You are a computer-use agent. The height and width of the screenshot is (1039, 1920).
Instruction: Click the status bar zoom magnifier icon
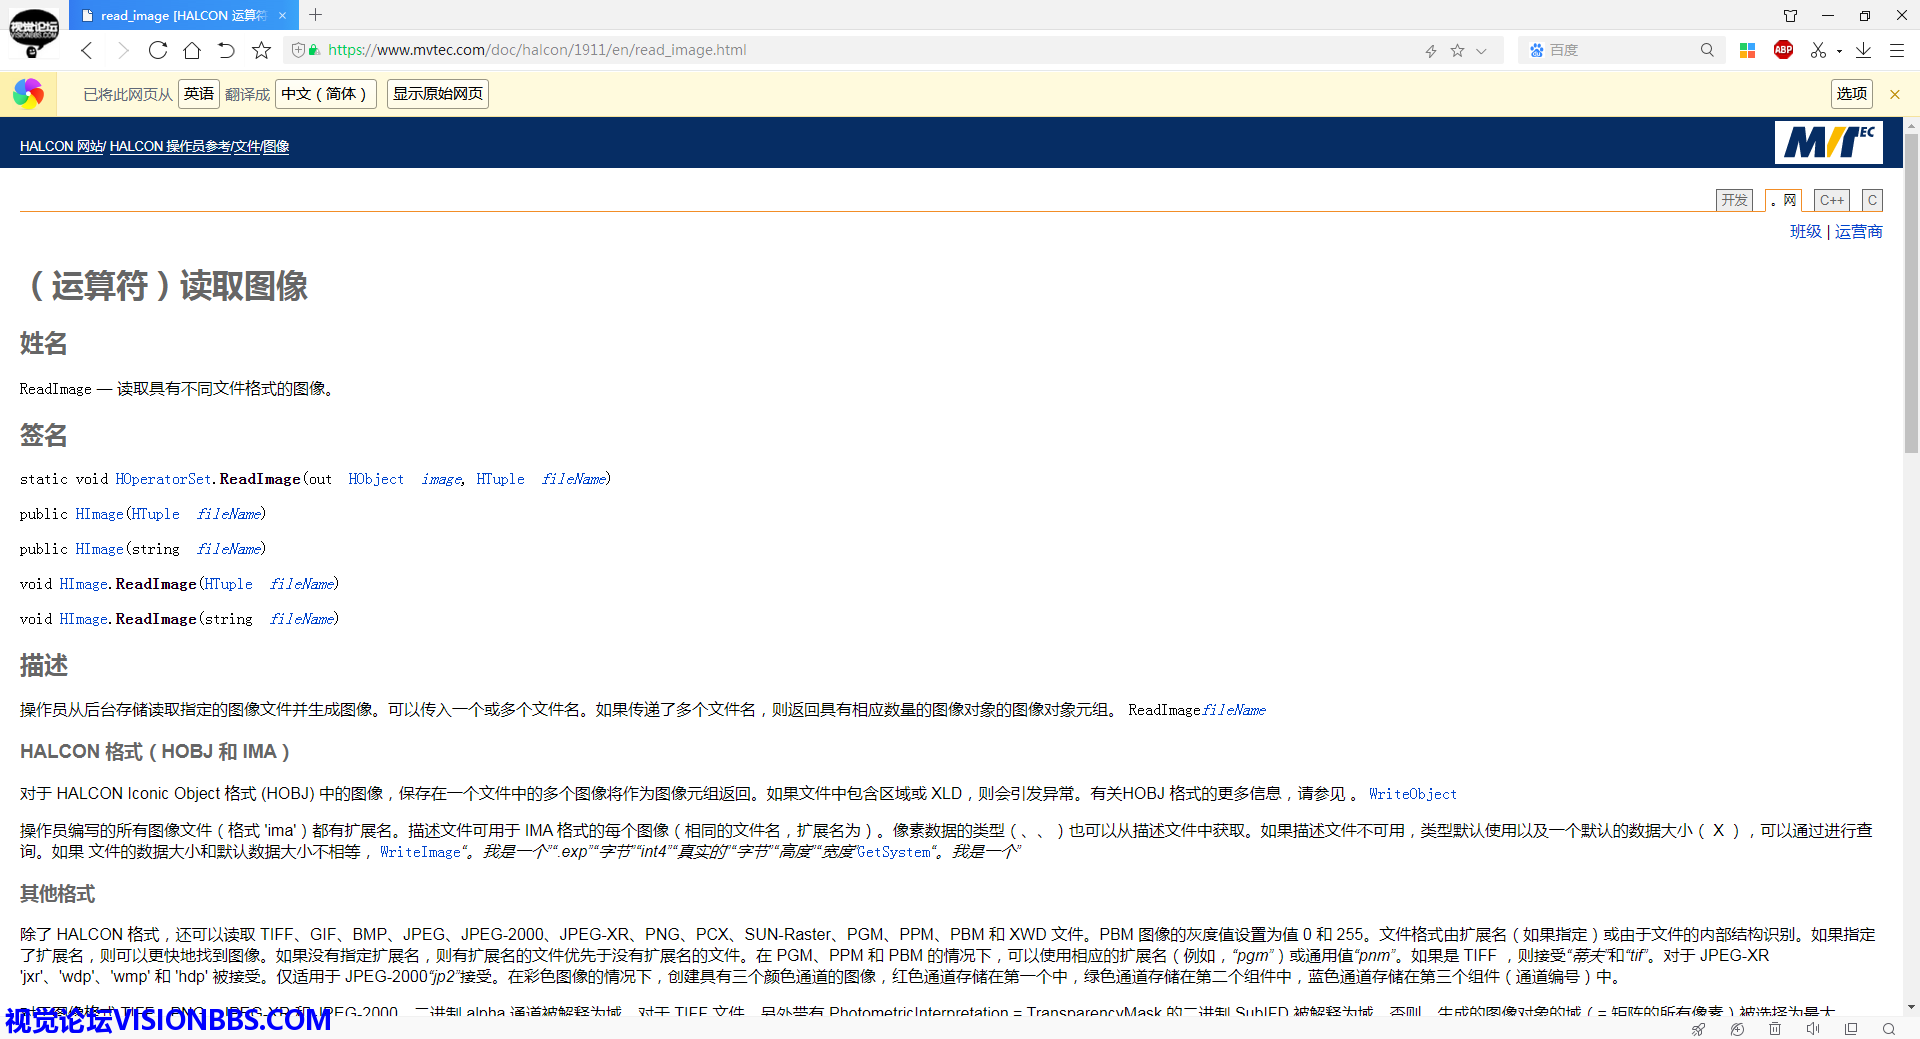click(1889, 1028)
